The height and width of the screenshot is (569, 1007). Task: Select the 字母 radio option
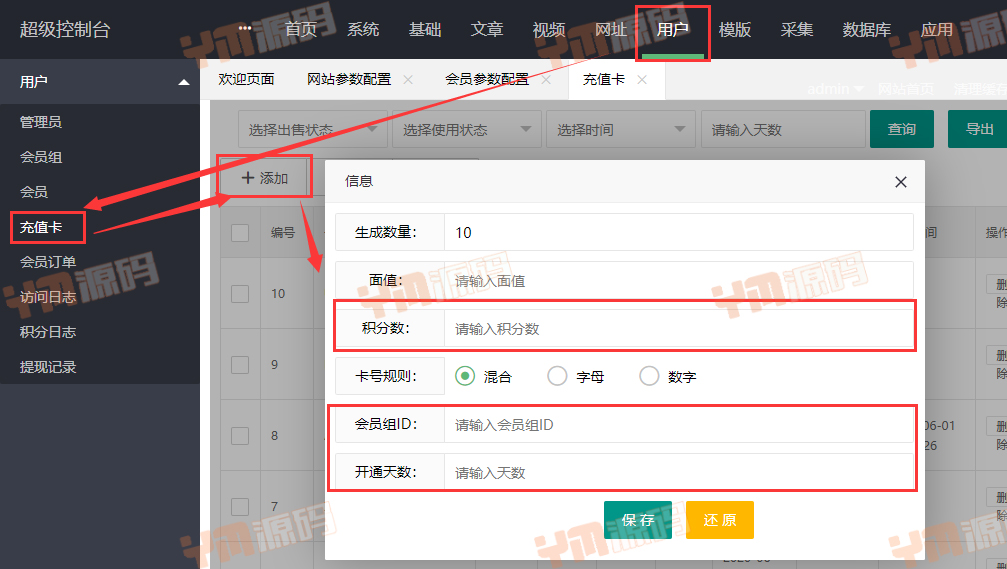[557, 377]
